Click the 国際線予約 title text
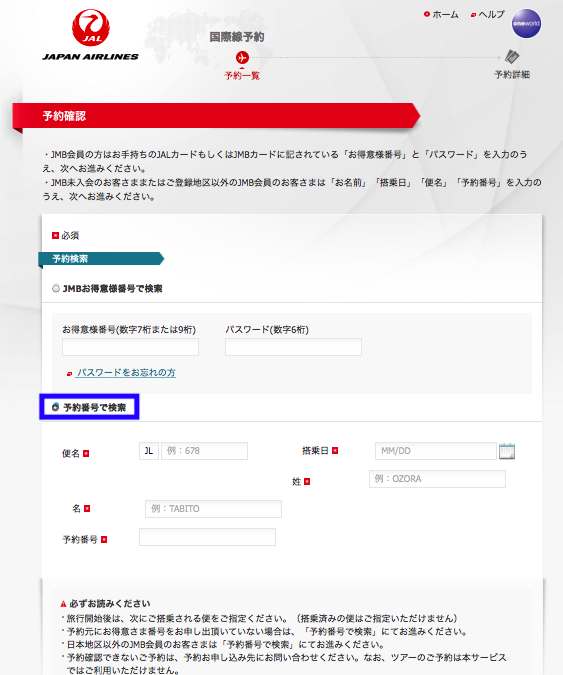The width and height of the screenshot is (563, 675). coord(237,37)
